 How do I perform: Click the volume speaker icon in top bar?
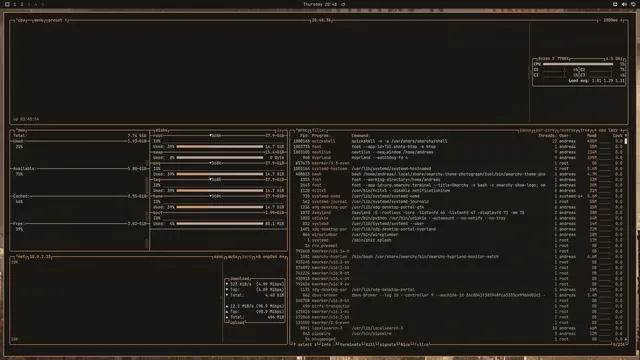click(624, 4)
